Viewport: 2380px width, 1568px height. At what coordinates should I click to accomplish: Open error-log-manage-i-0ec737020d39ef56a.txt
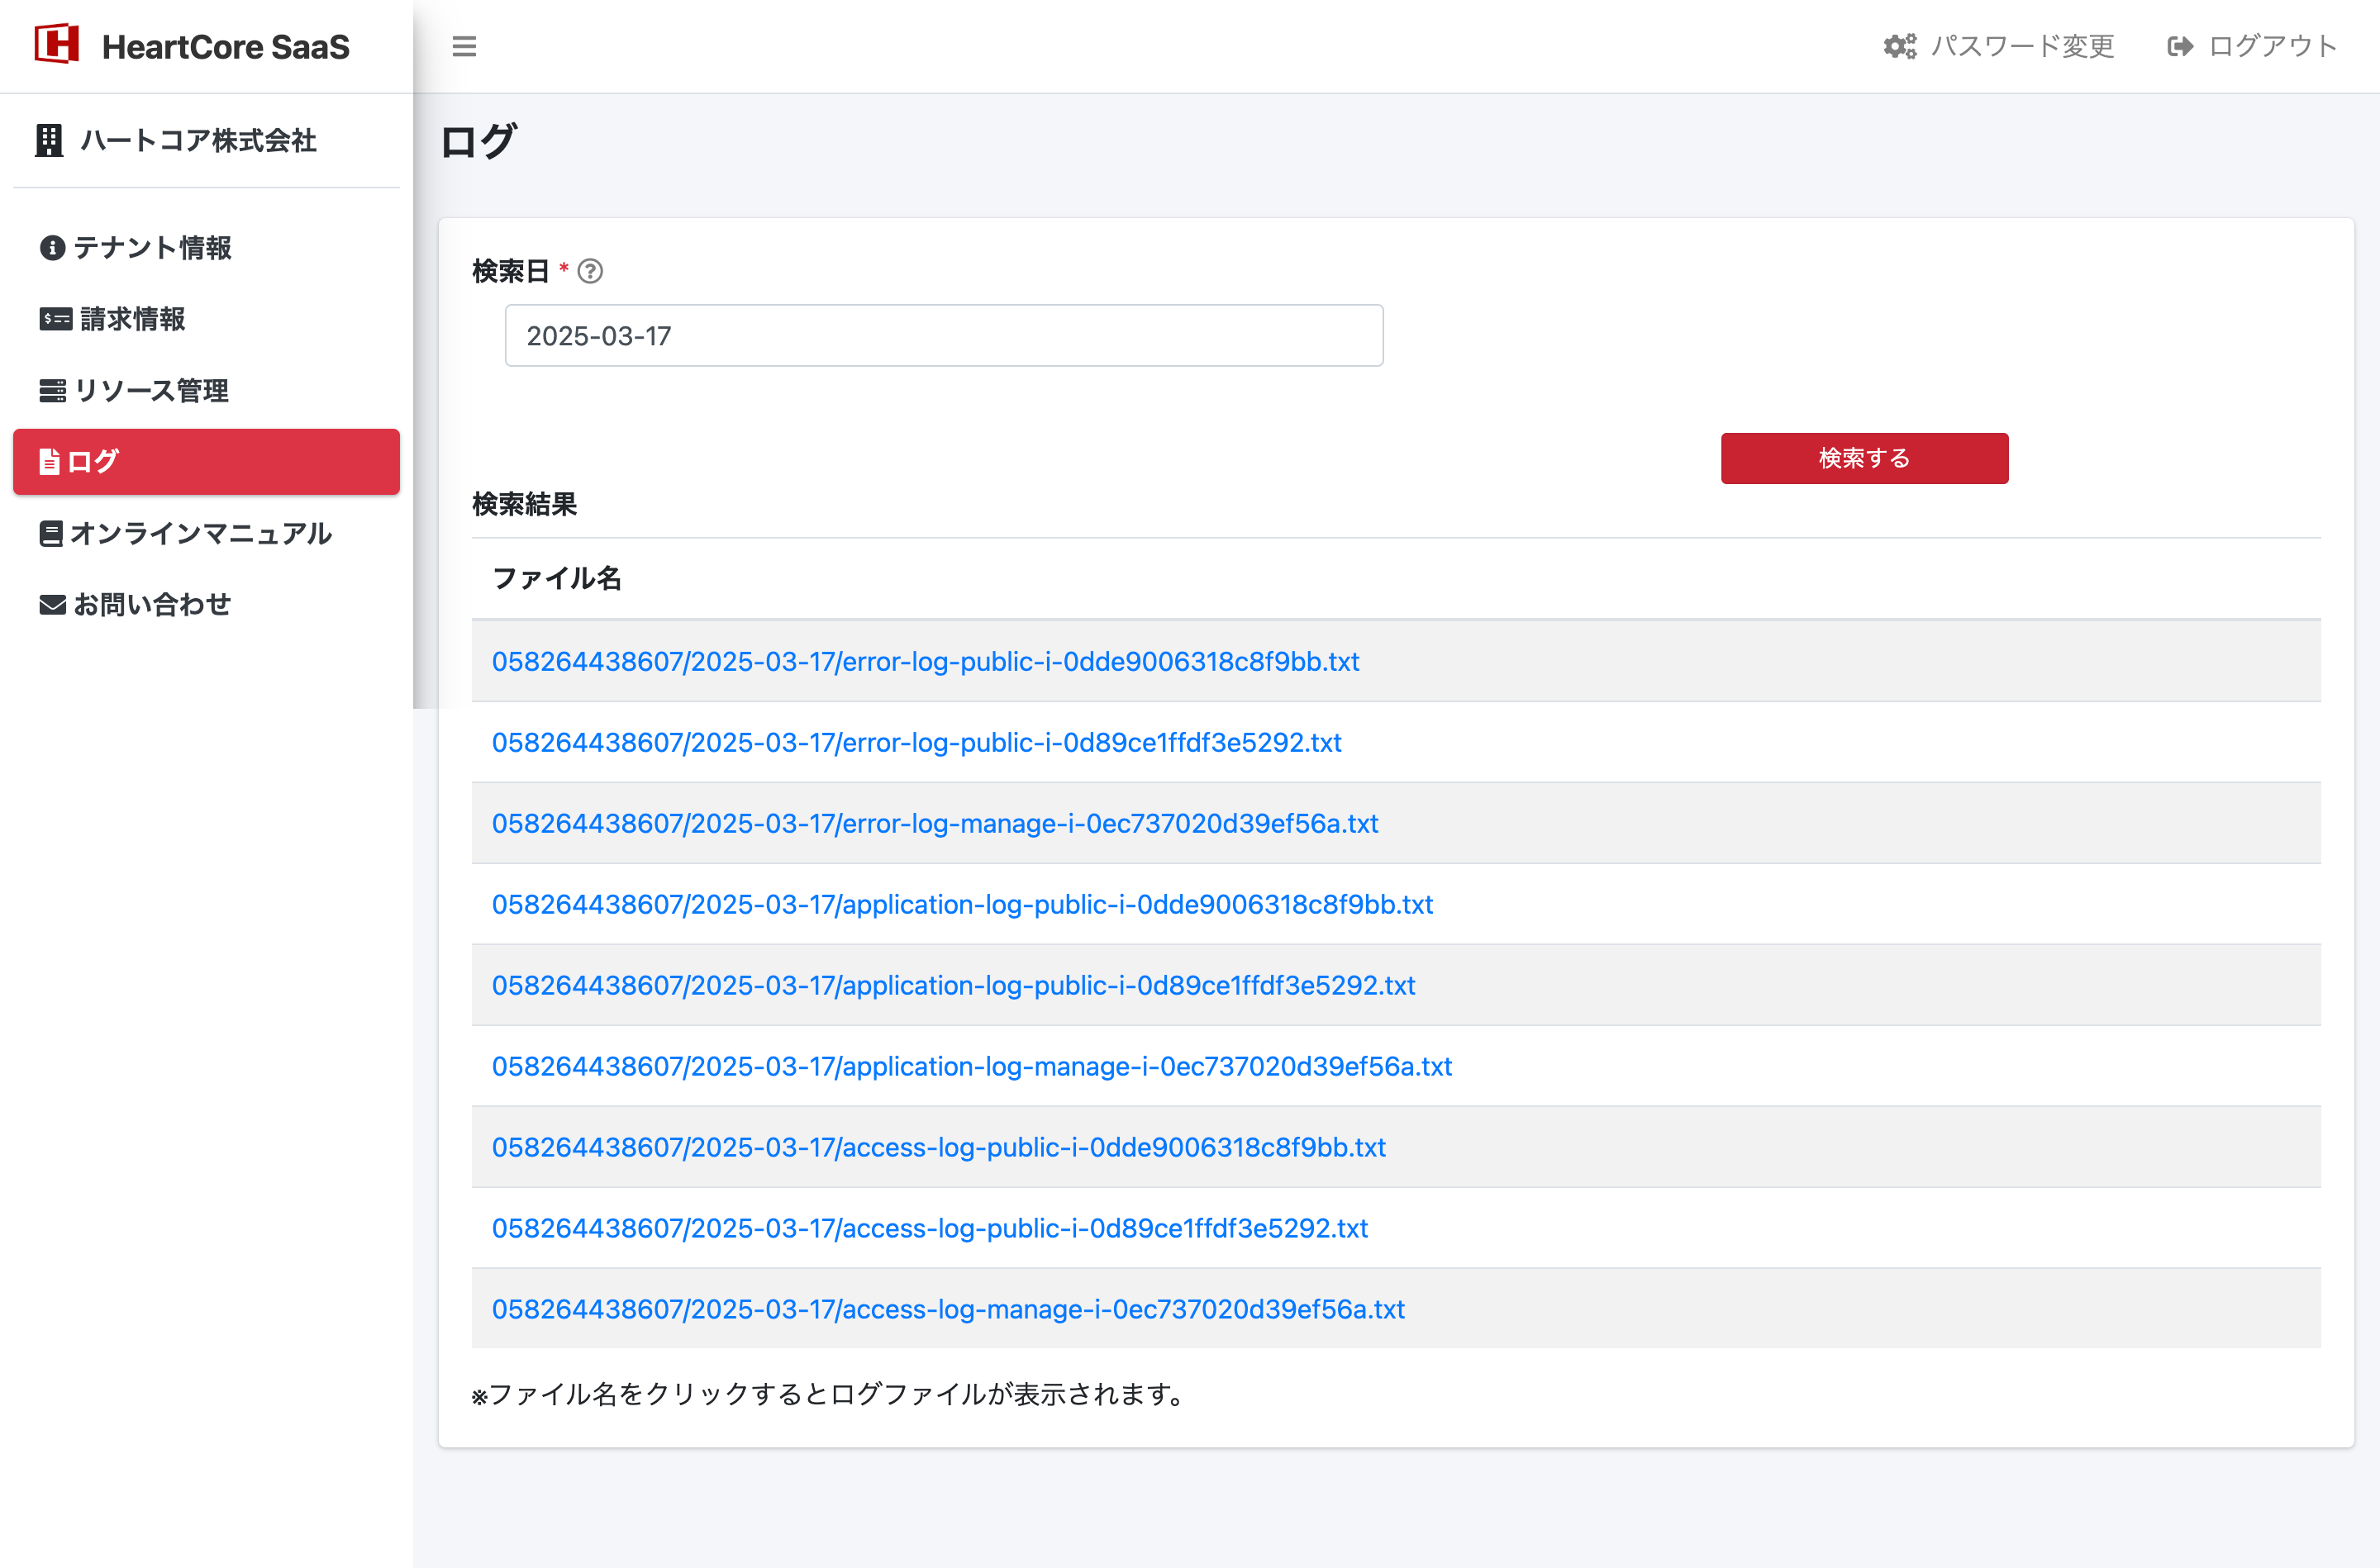pyautogui.click(x=935, y=823)
